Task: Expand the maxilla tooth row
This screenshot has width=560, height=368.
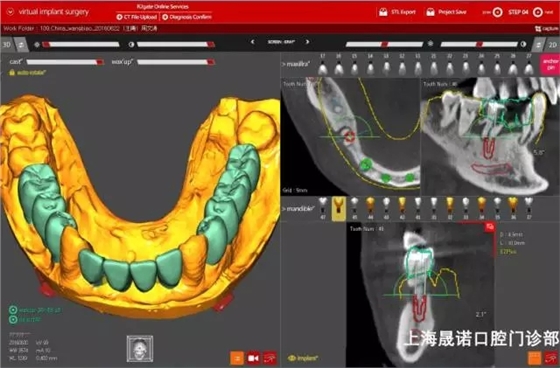Action: click(x=296, y=65)
